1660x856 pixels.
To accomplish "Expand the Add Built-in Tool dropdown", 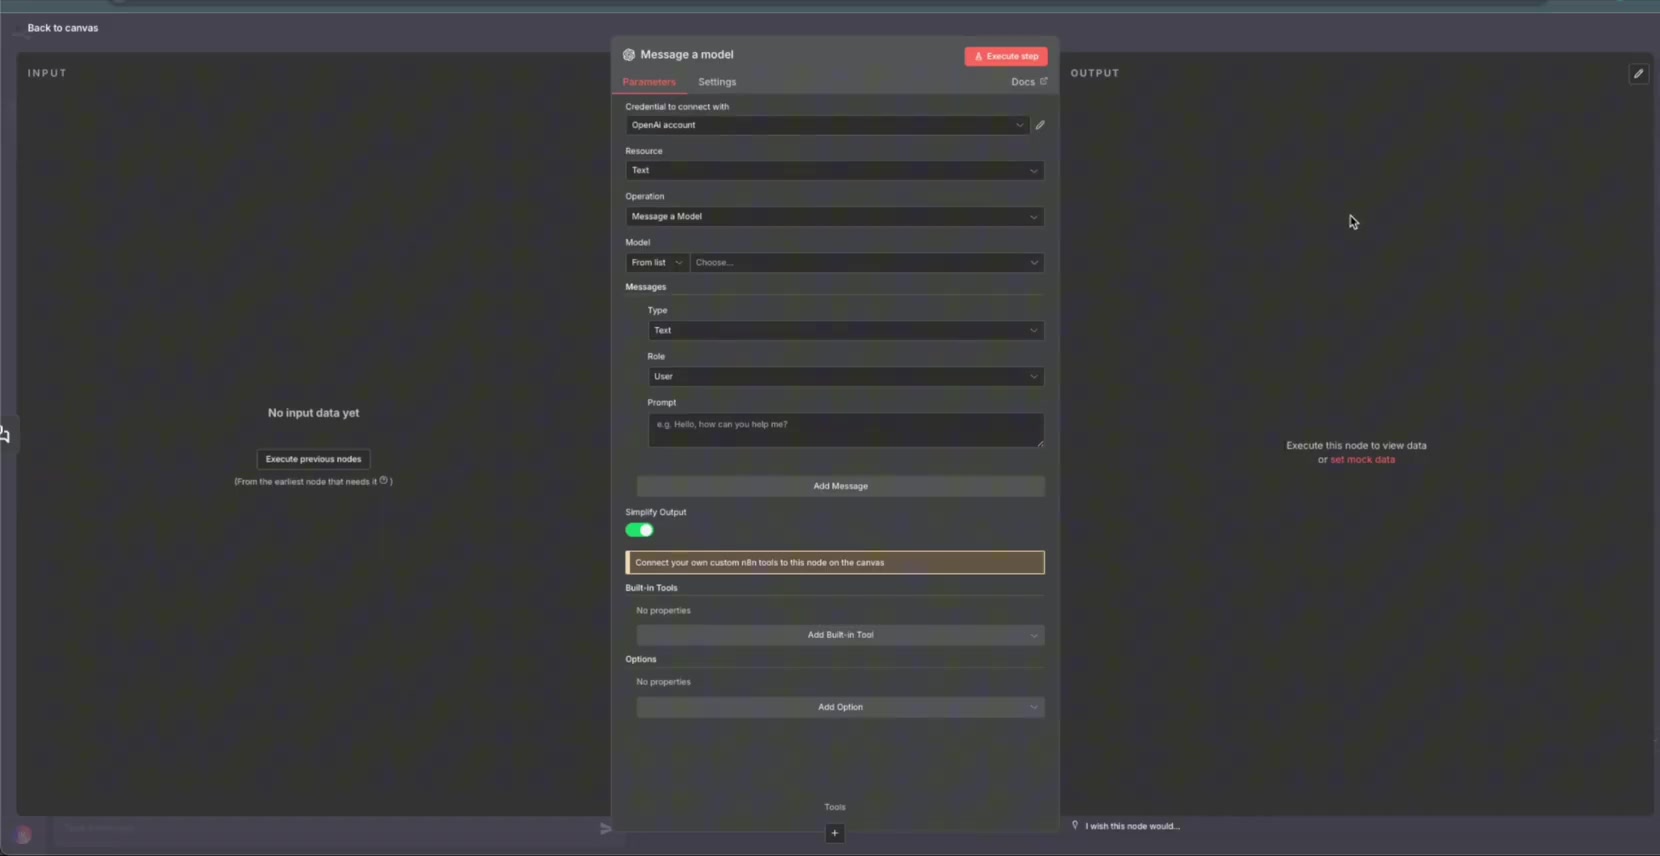I will [840, 635].
